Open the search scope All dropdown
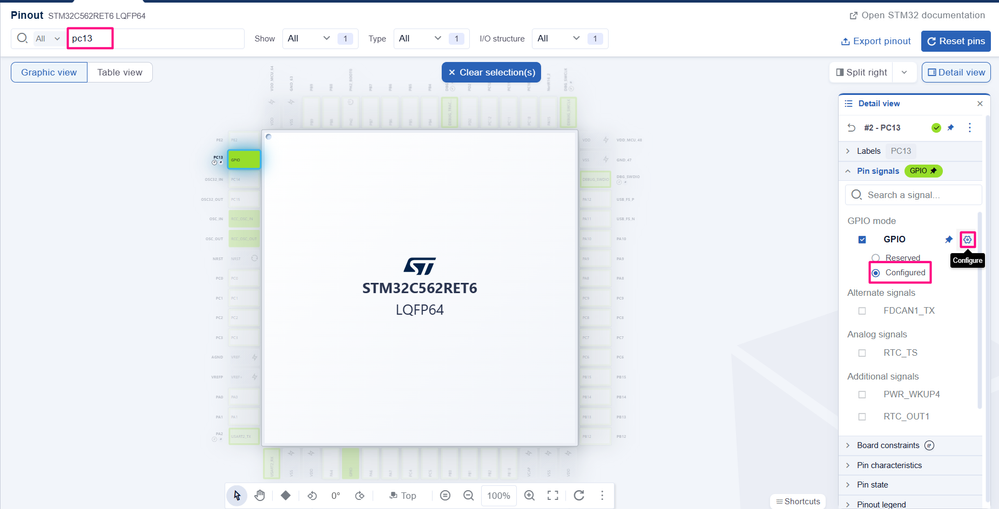 click(x=48, y=39)
